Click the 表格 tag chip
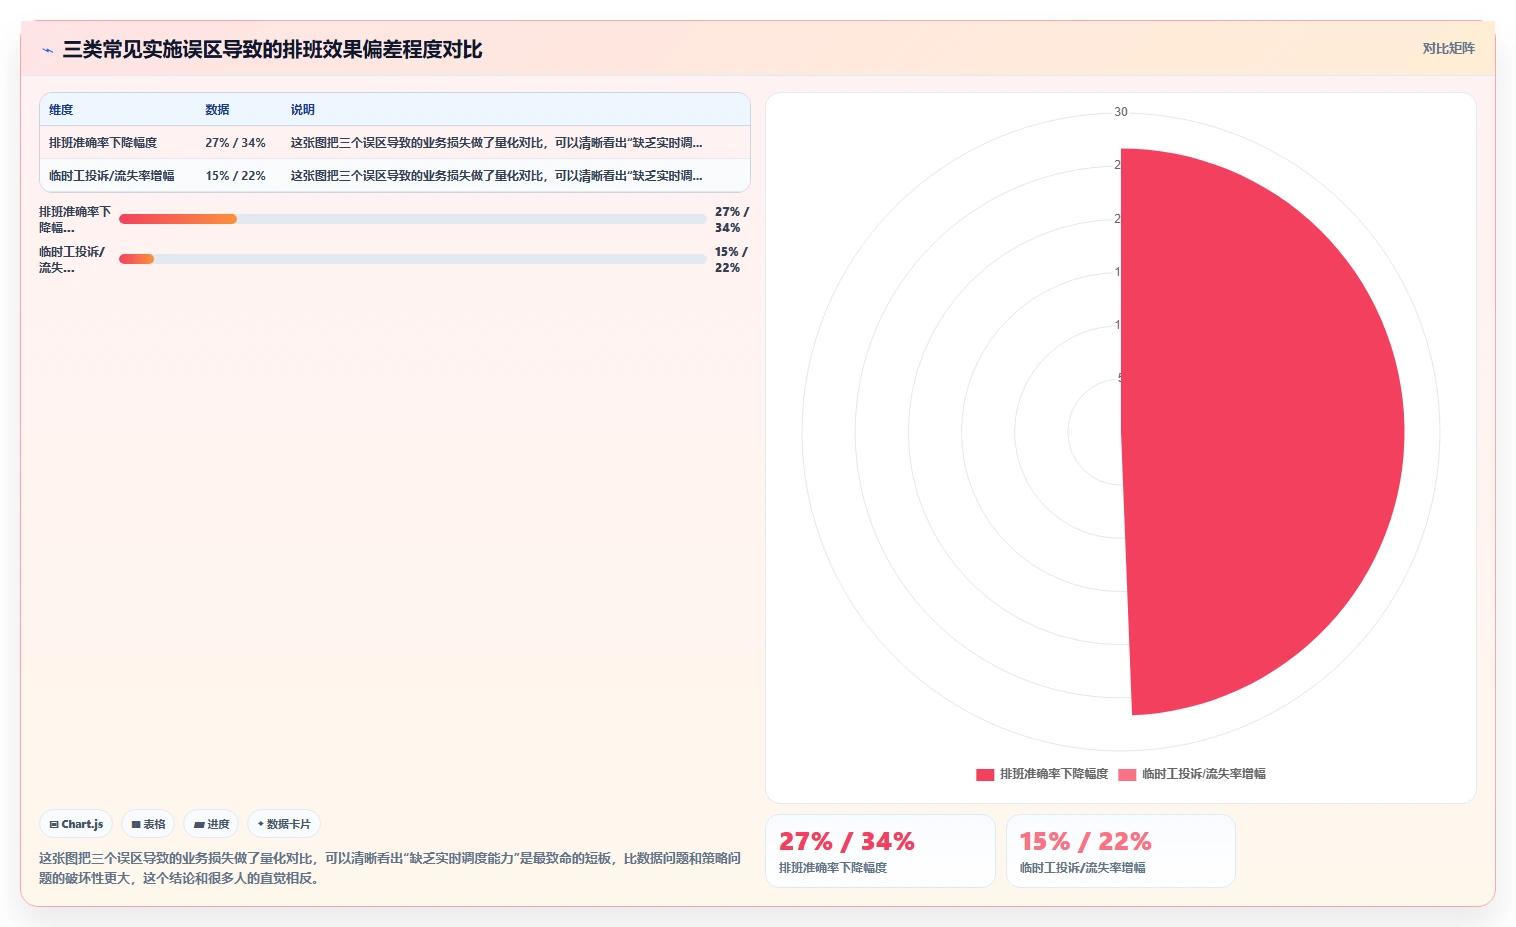The image size is (1516, 927). [148, 824]
